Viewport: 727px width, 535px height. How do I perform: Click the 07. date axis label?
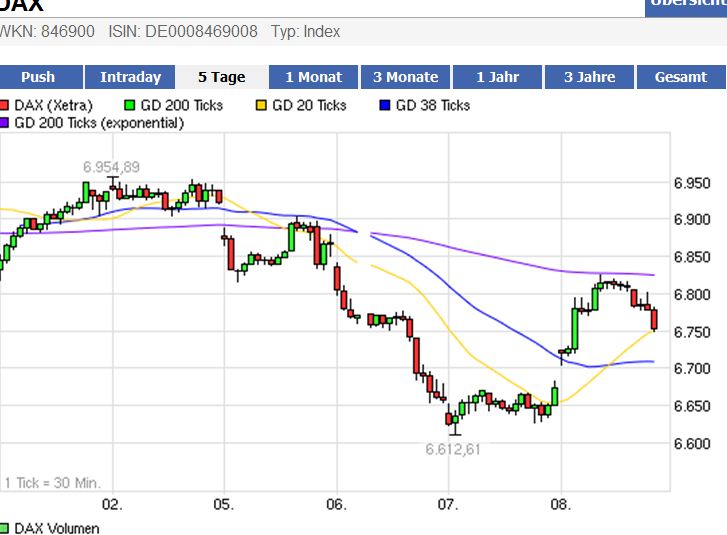(448, 503)
